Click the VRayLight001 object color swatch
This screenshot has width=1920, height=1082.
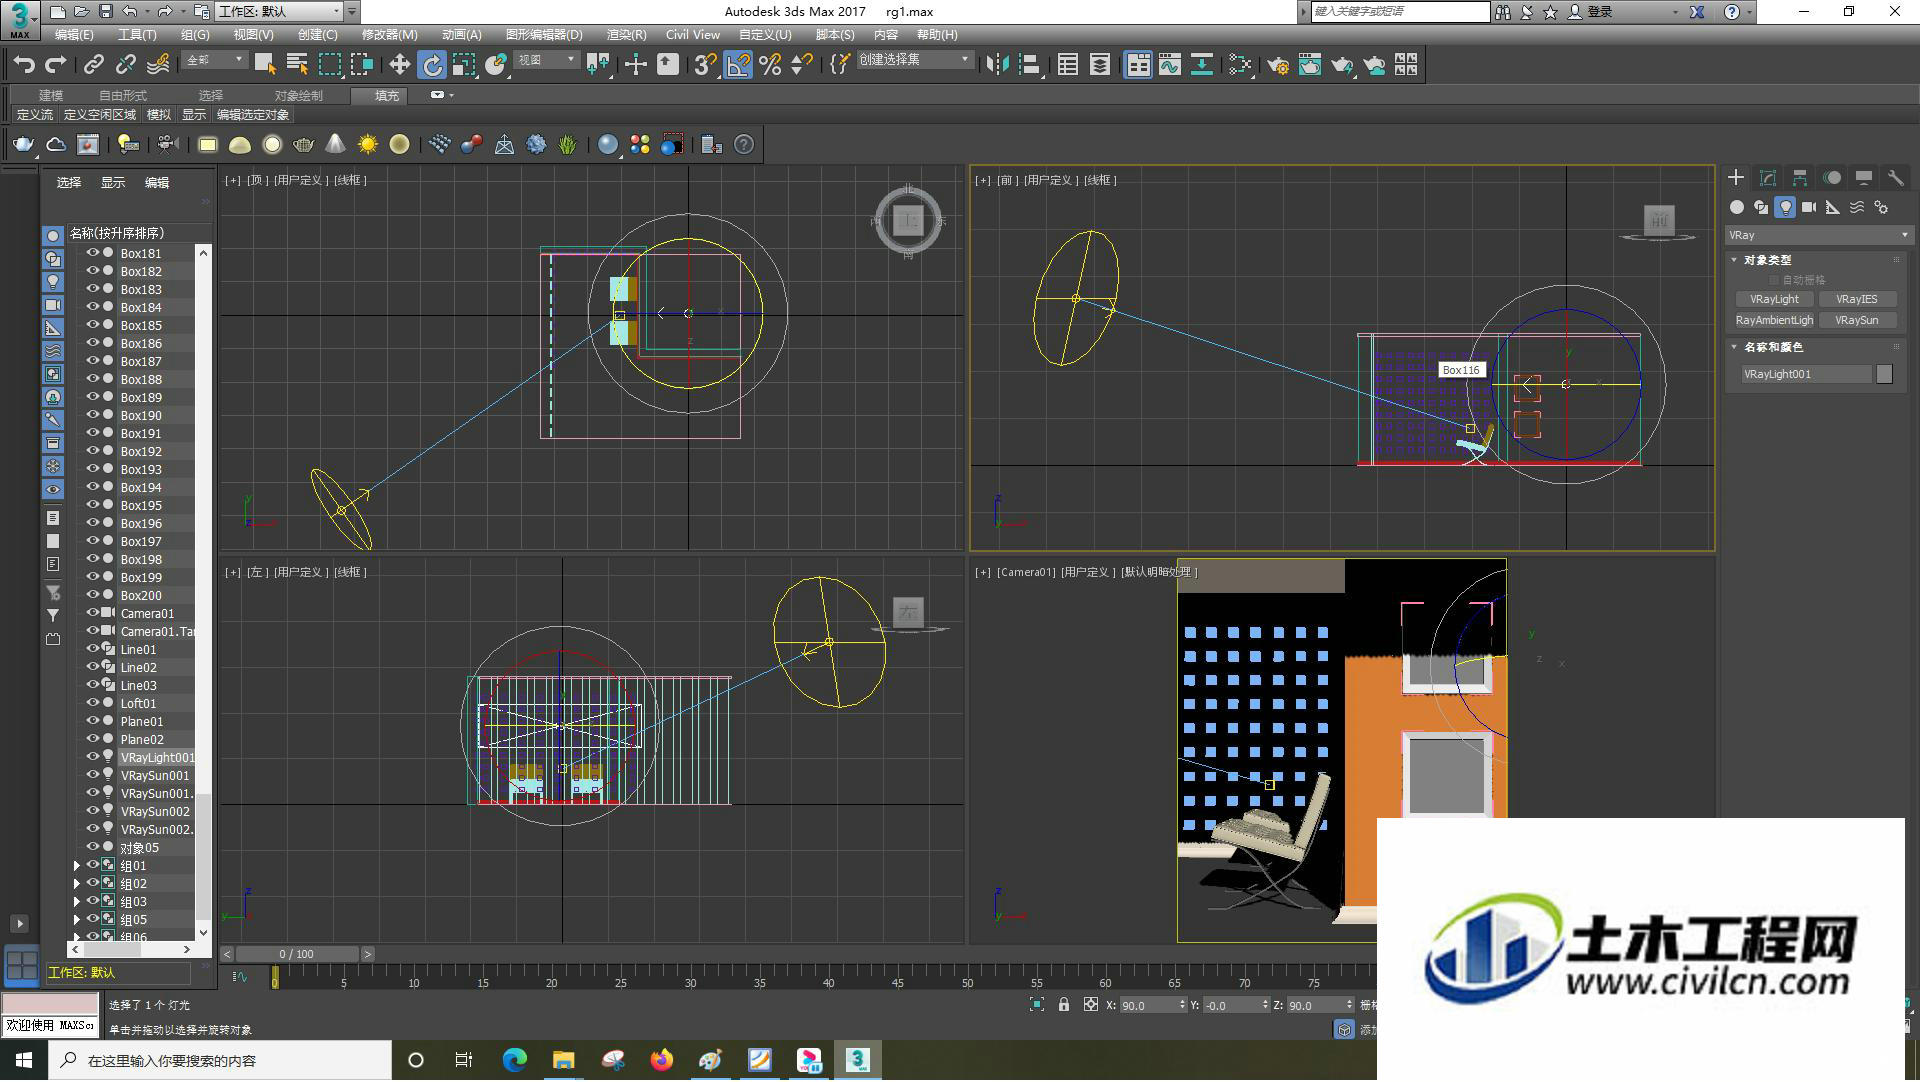coord(1884,374)
